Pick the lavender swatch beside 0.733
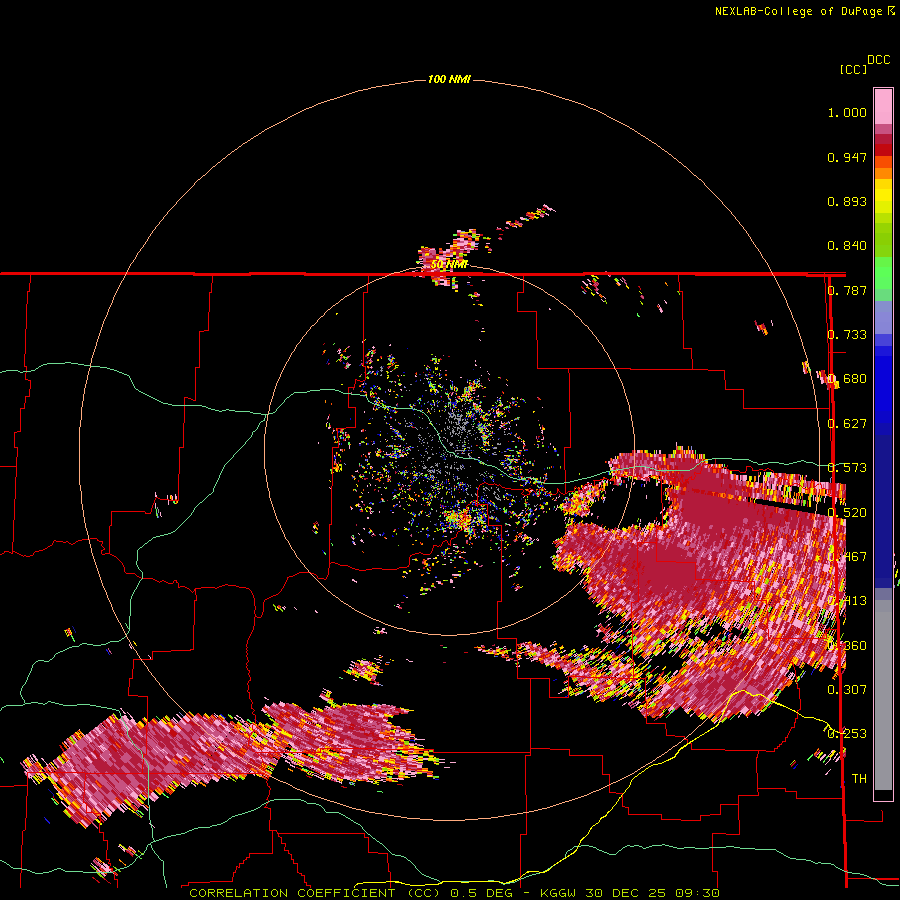 [x=883, y=317]
